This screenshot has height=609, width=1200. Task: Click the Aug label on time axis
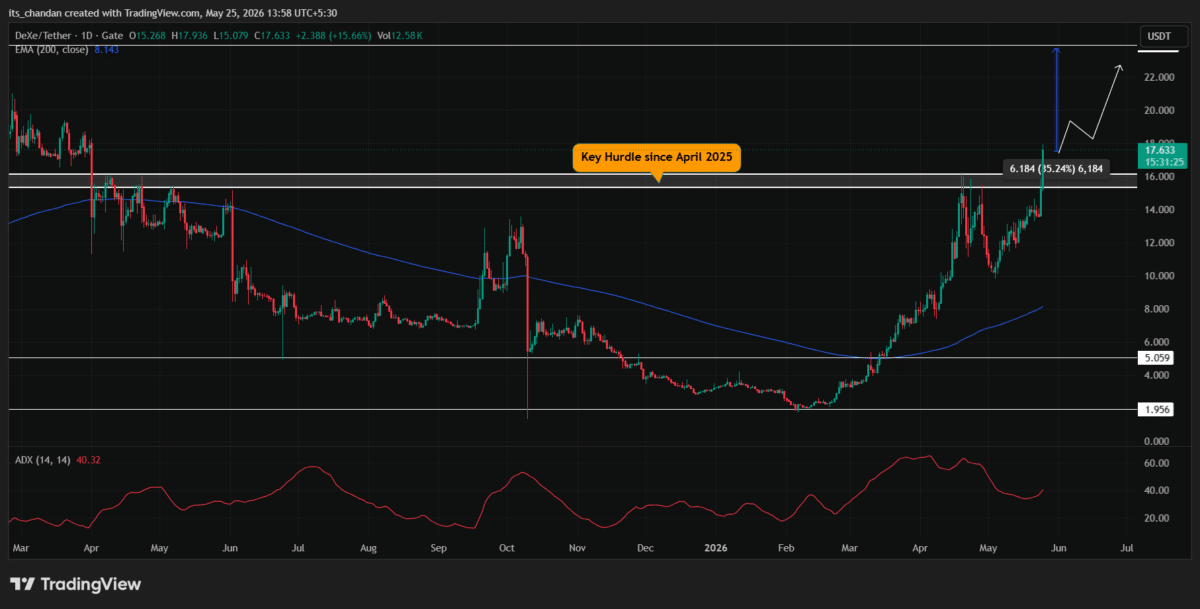tap(369, 549)
